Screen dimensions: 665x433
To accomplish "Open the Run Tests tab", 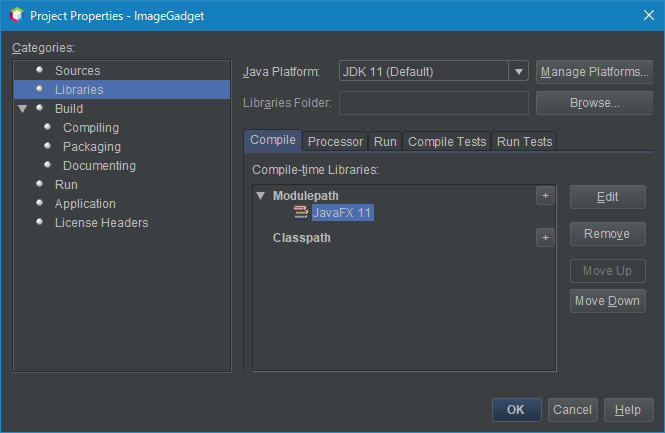I will 524,142.
